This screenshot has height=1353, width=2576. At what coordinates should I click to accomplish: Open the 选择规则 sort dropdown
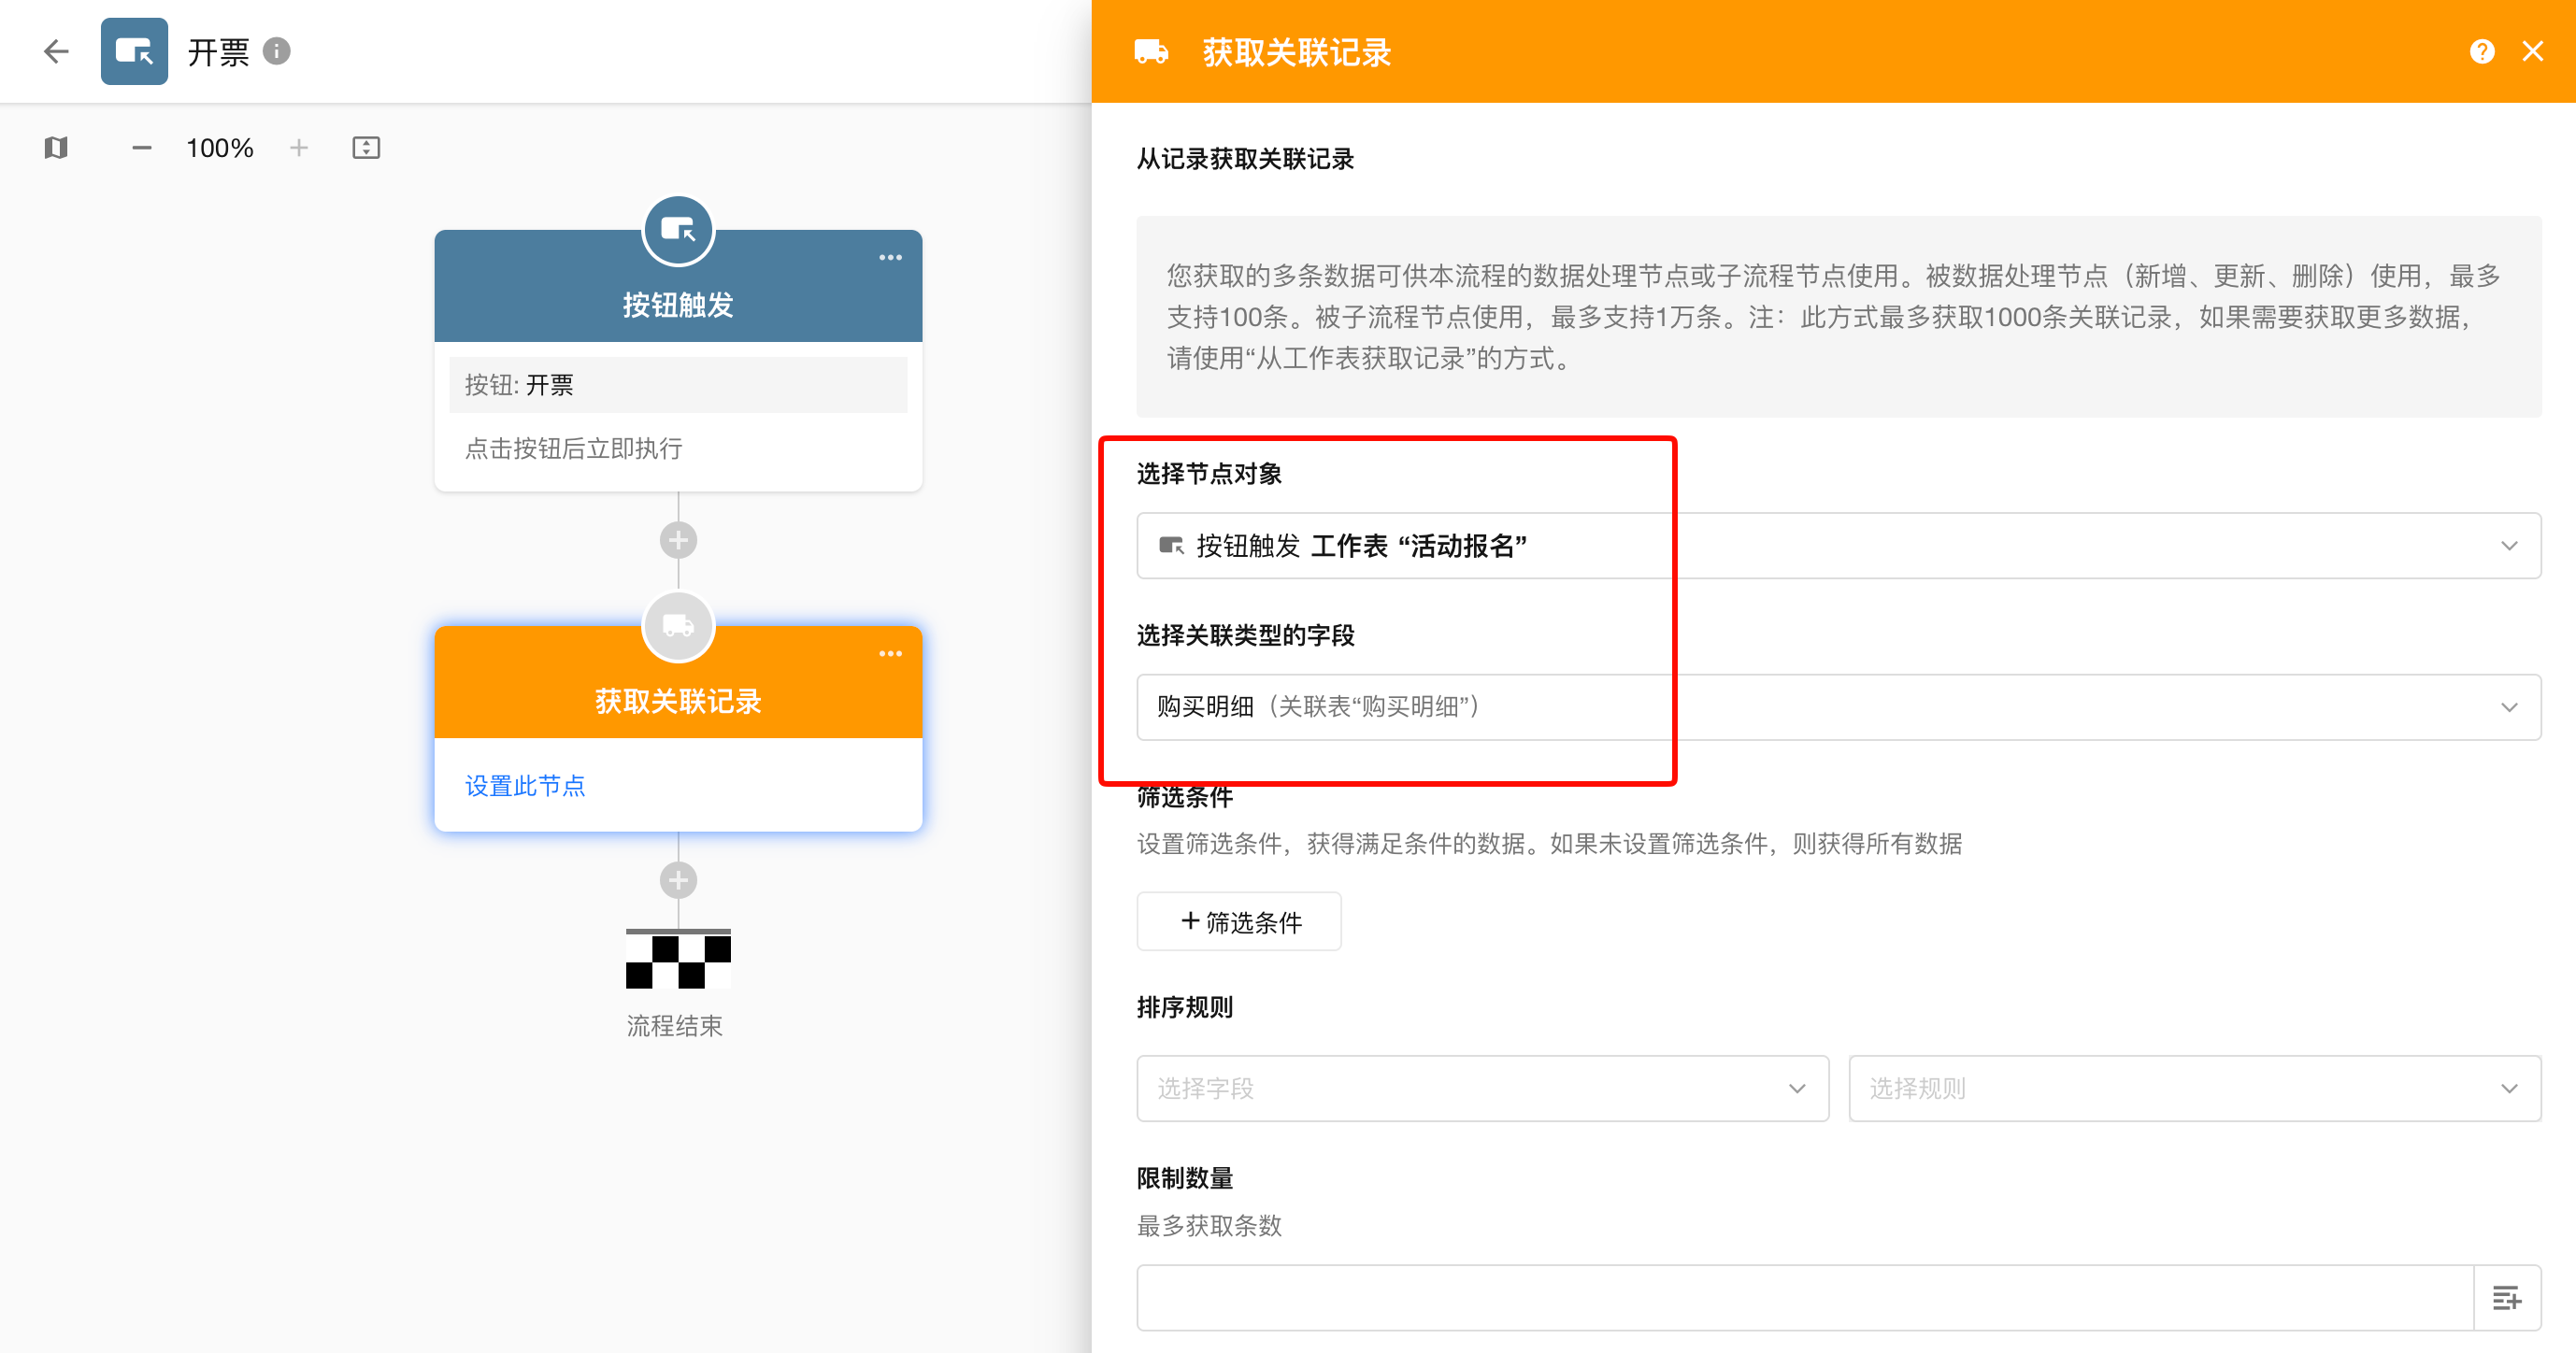[x=2194, y=1088]
